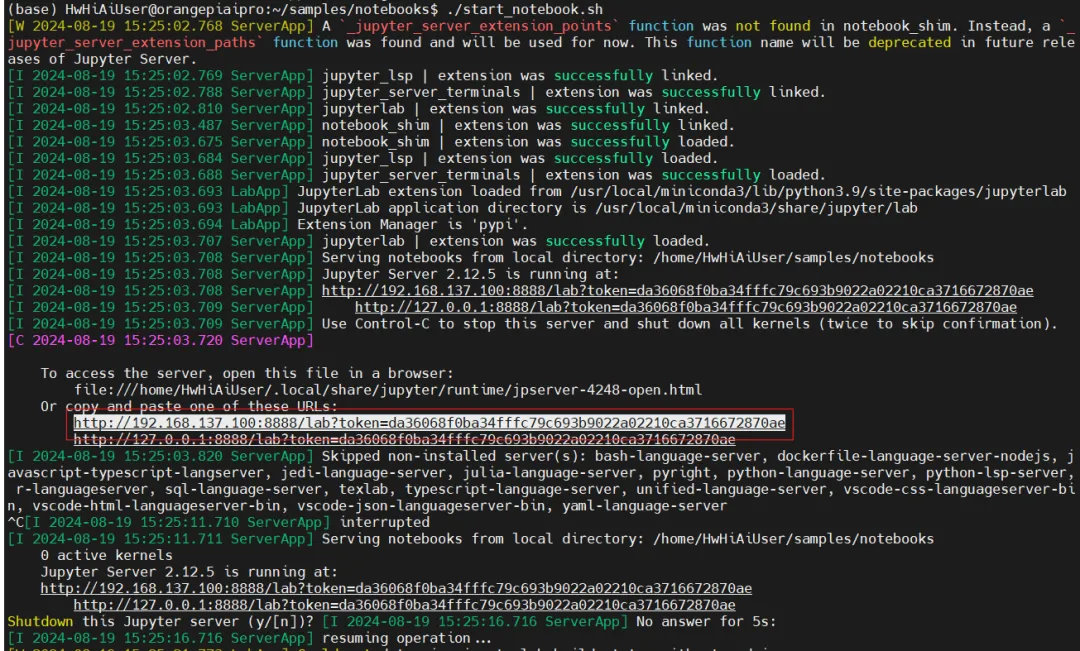Screen dimensions: 1080x651
Task: Open the red-boxed highlighted 192.168.137.100 URL
Action: point(430,423)
